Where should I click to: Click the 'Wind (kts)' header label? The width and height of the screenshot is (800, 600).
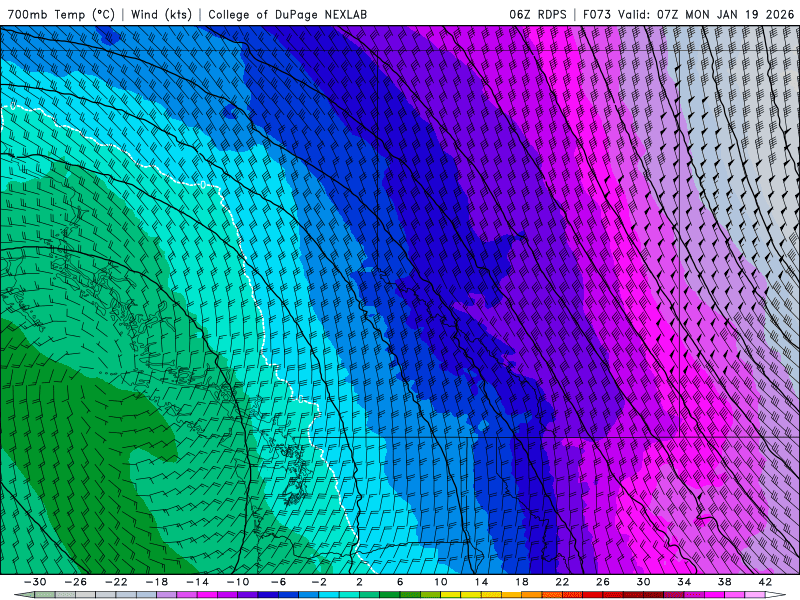[161, 14]
